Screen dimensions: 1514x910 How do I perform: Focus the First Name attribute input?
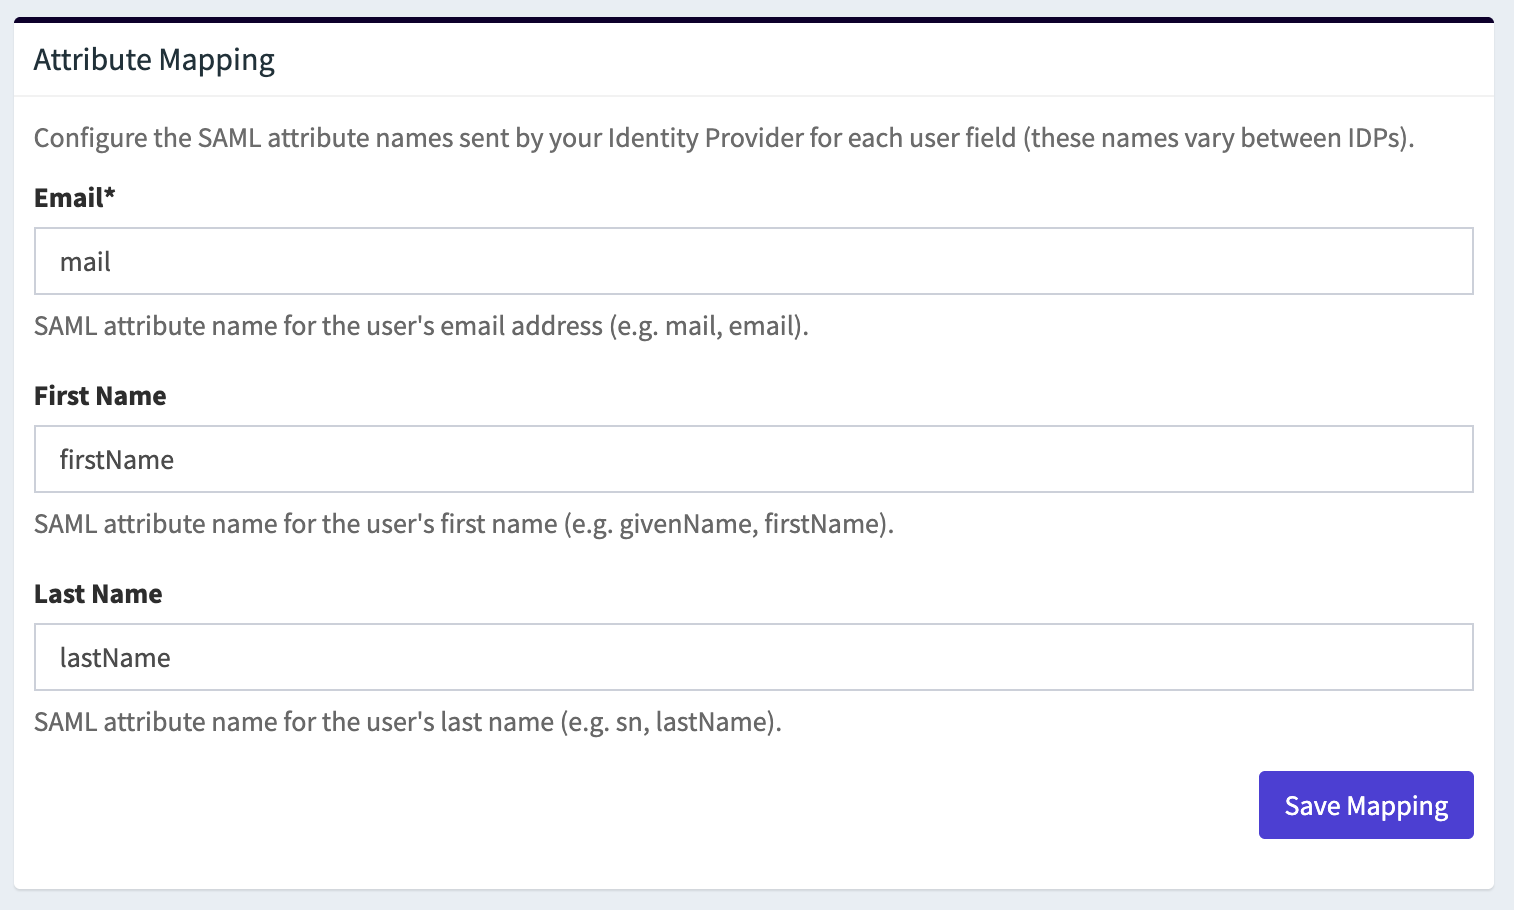753,459
